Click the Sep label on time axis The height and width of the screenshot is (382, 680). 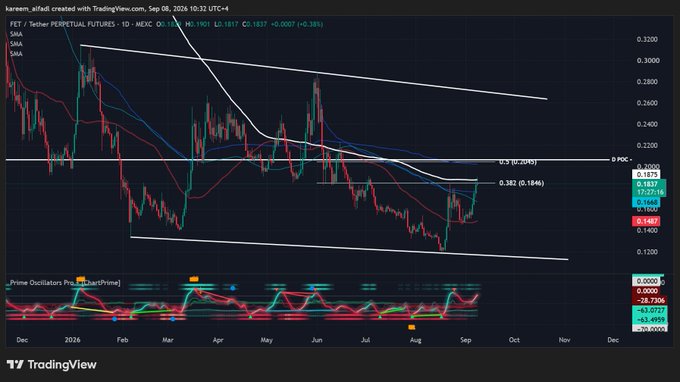tap(466, 340)
